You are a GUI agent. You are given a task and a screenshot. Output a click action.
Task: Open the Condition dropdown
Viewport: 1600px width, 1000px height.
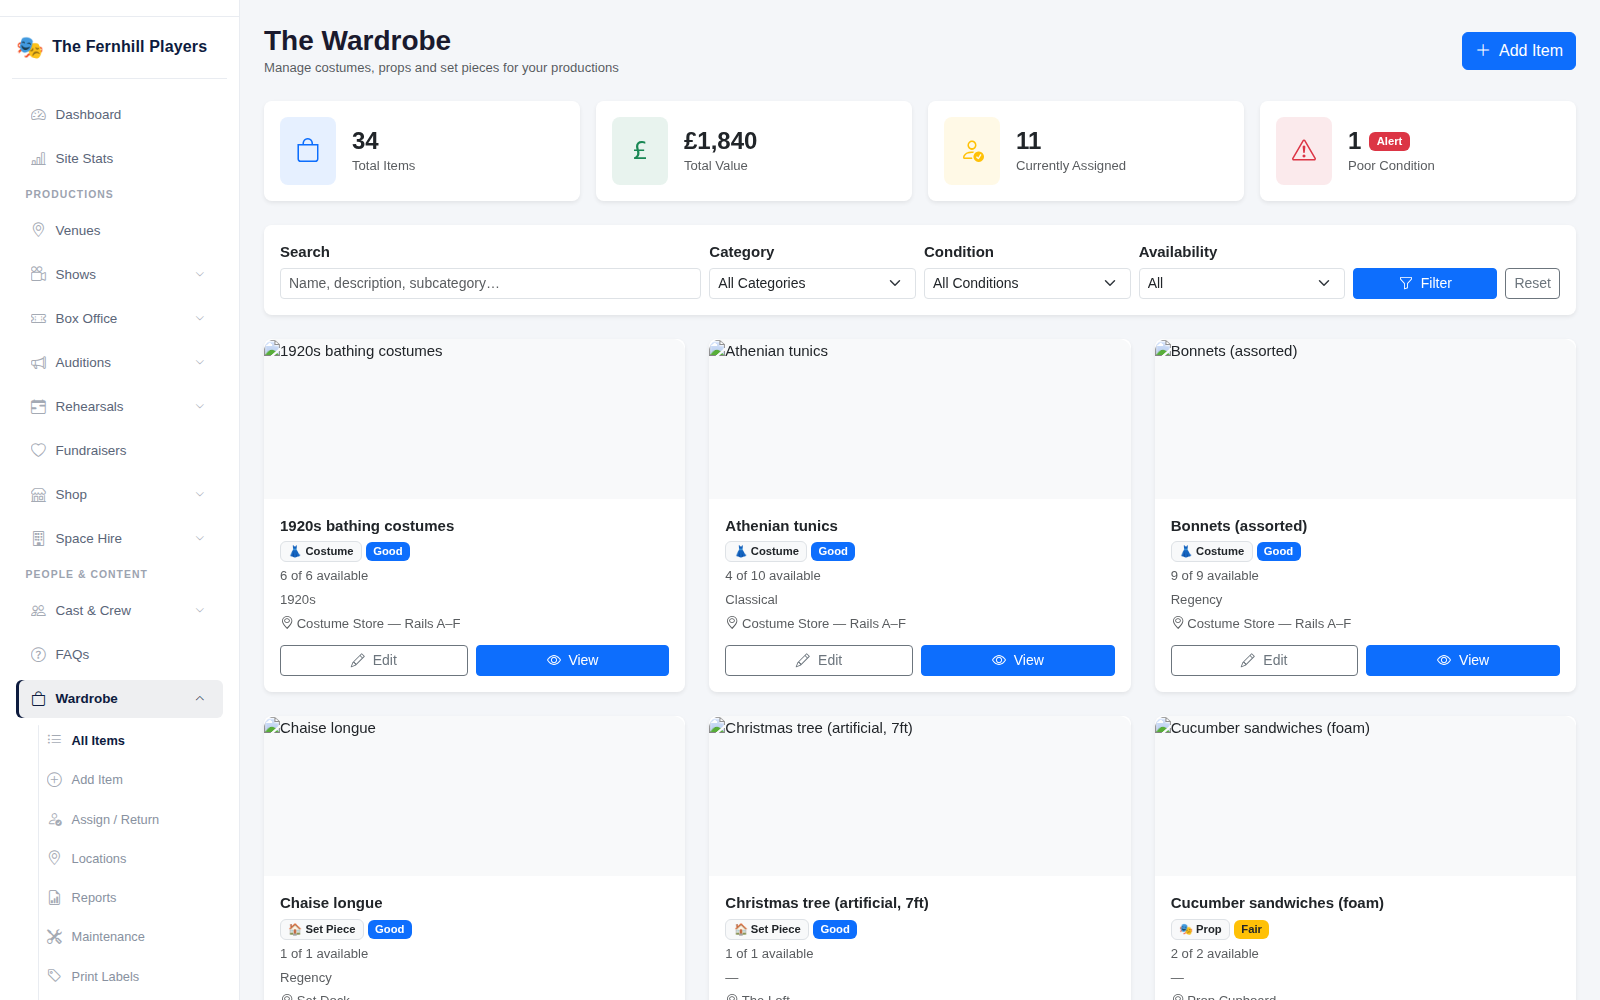[1027, 283]
